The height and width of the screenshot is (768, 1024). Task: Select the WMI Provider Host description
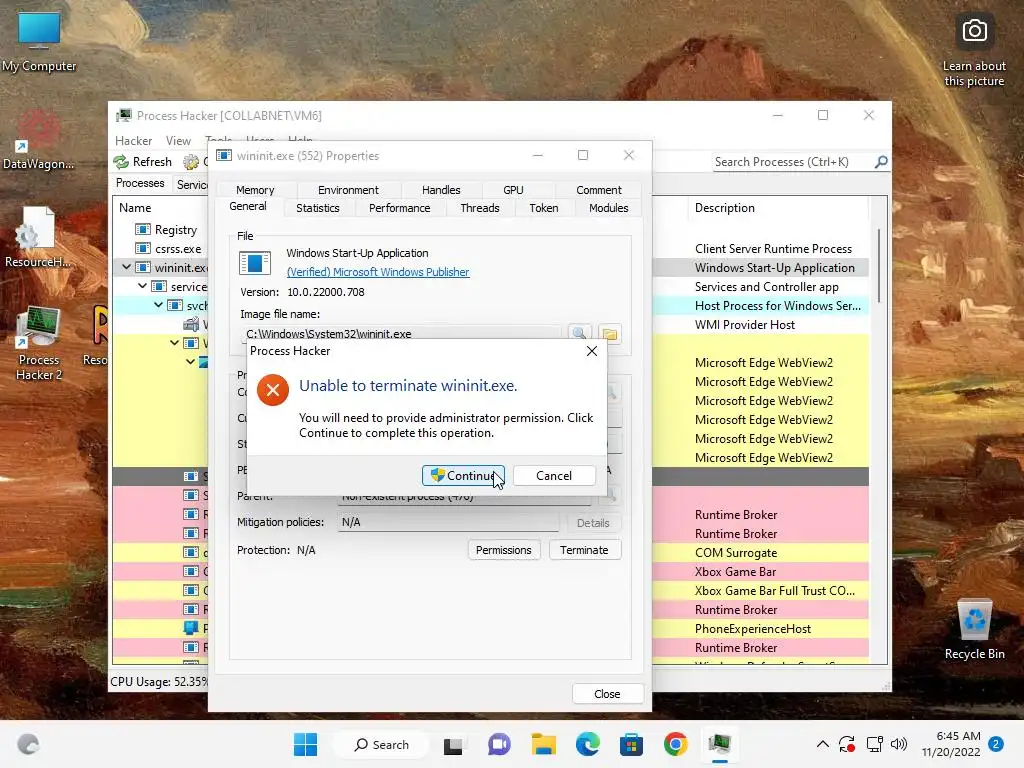pyautogui.click(x=744, y=325)
